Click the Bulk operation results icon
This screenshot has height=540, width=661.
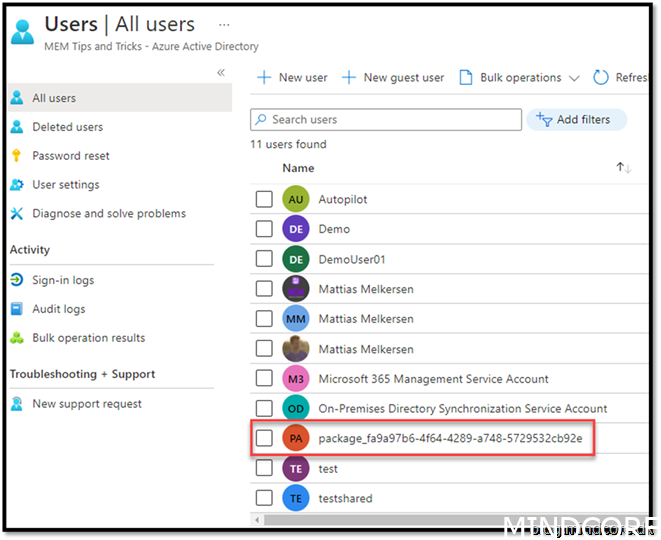click(16, 338)
